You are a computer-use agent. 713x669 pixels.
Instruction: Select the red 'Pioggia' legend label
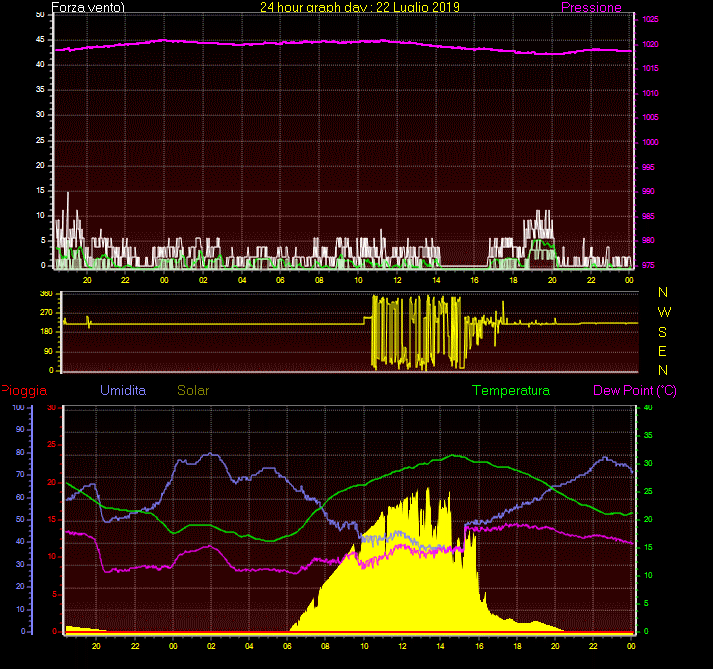click(x=24, y=391)
